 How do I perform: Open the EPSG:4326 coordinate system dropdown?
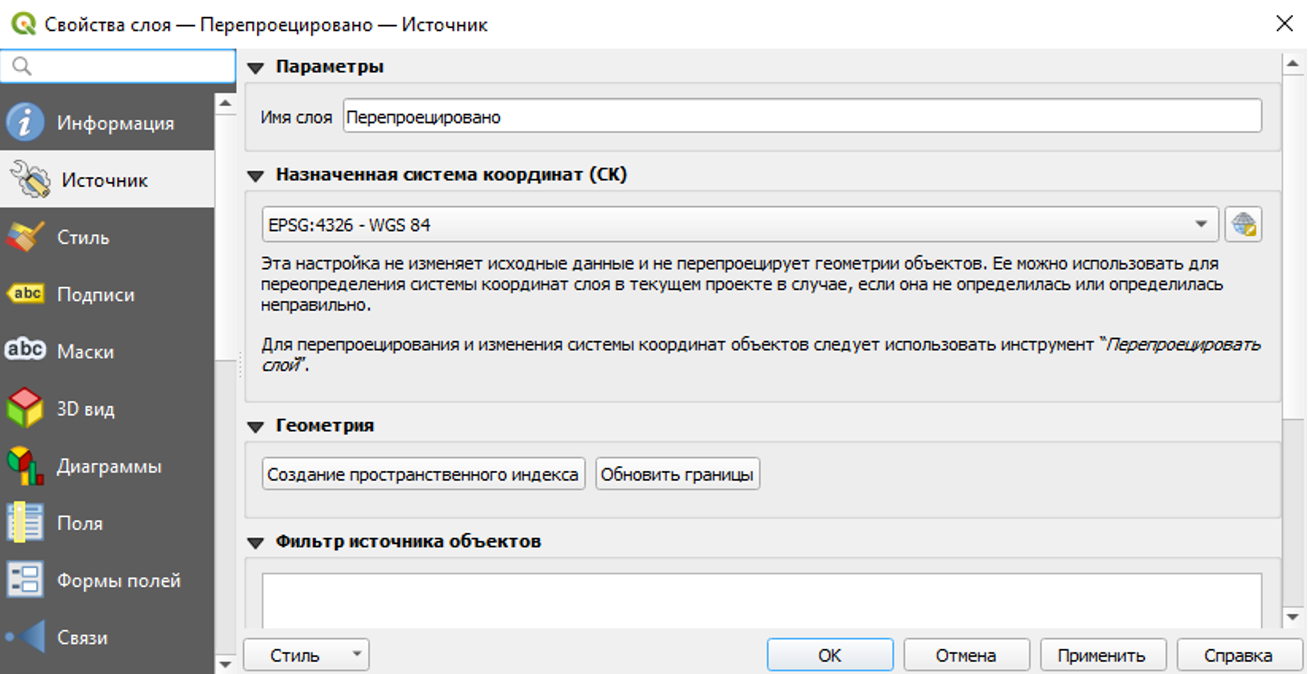pos(739,225)
